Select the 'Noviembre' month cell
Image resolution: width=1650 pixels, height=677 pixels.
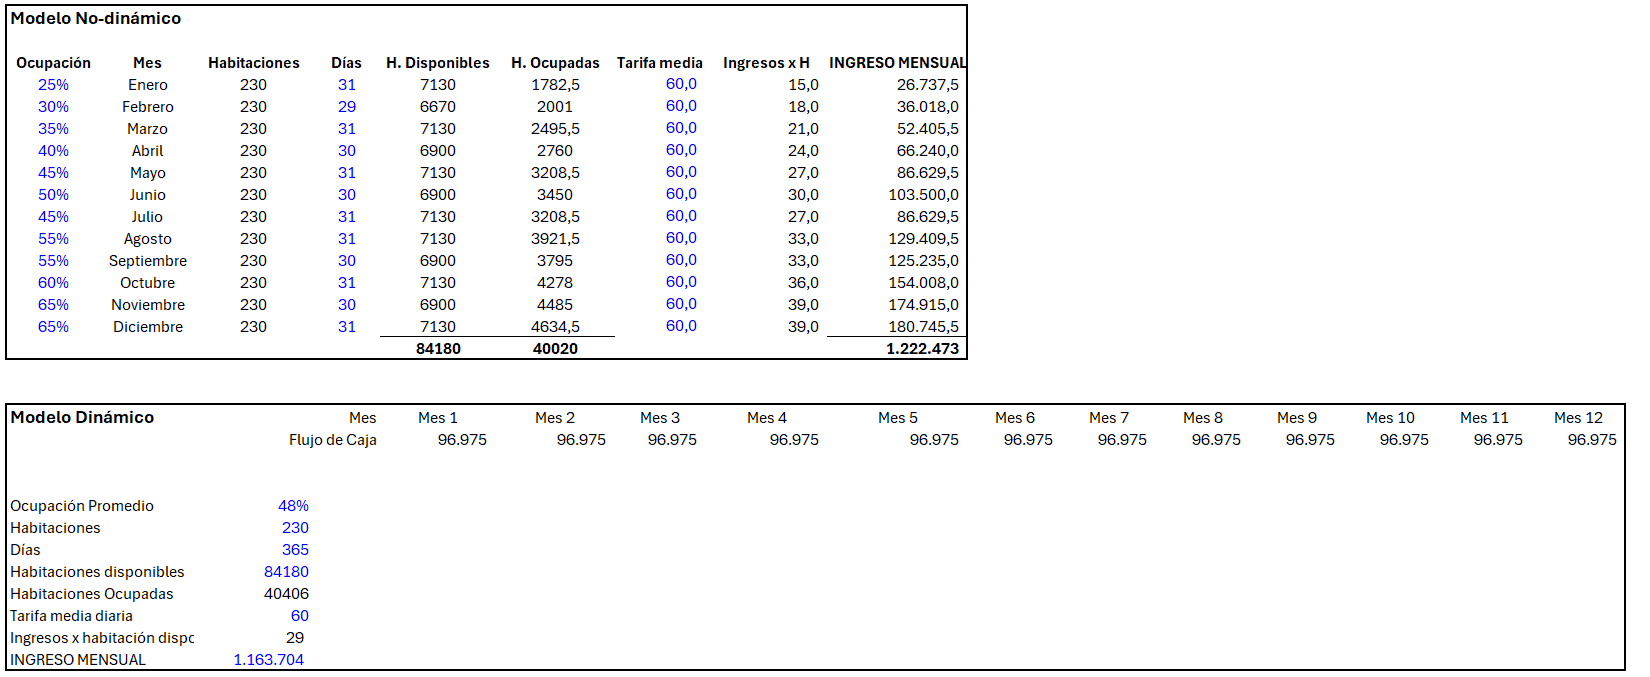click(148, 305)
